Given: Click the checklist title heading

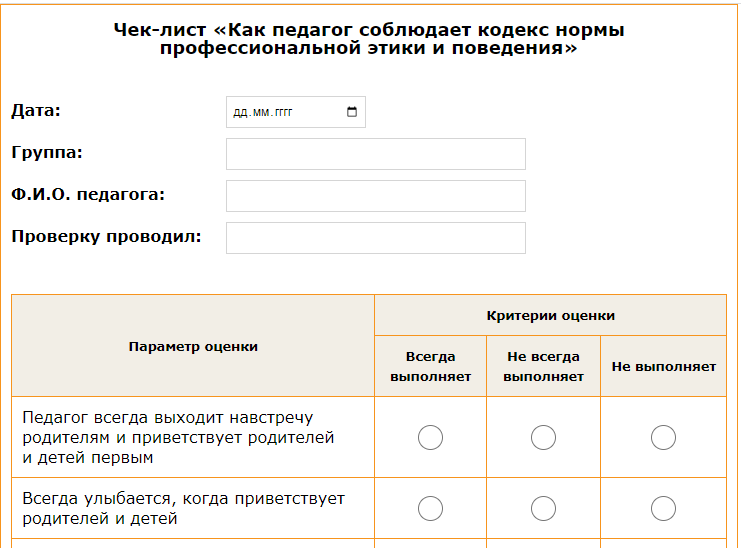Looking at the screenshot, I should (369, 39).
